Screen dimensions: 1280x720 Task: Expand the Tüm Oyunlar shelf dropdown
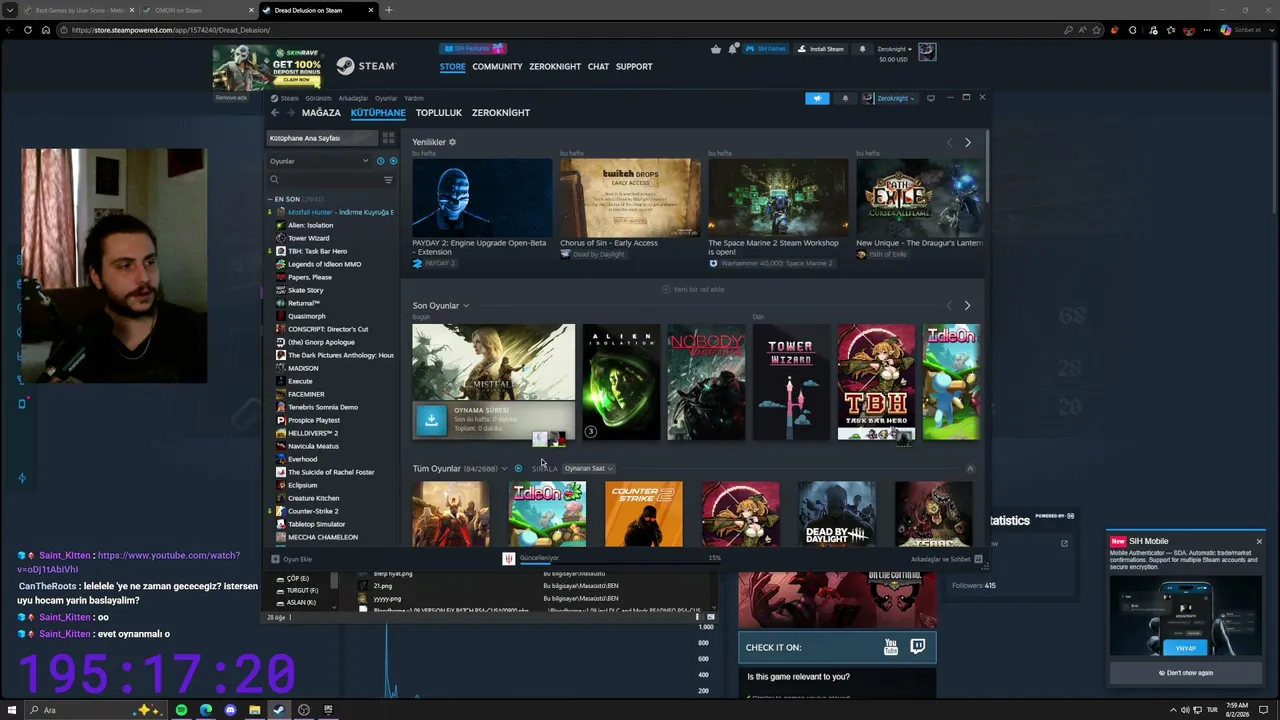tap(505, 469)
